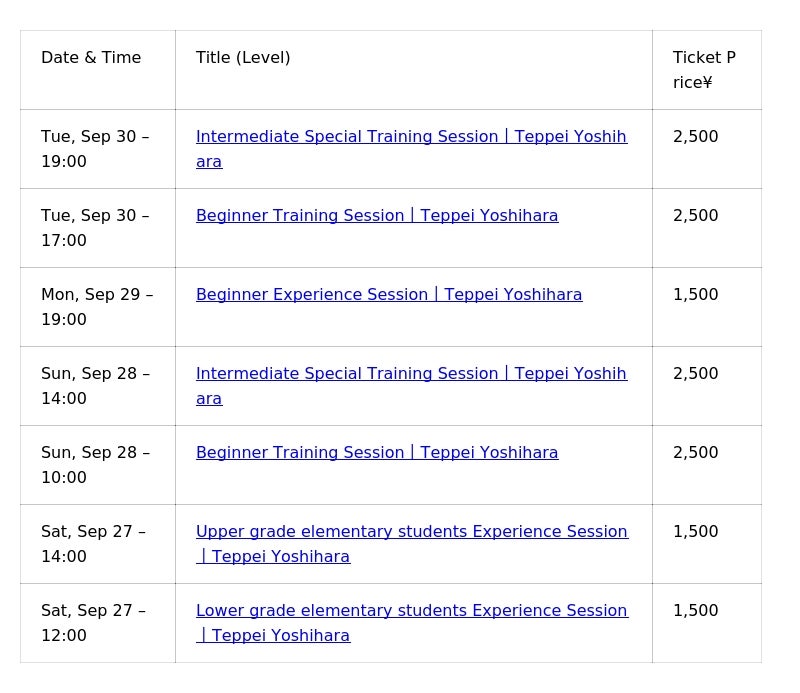Click the Title (Level) column header
The height and width of the screenshot is (693, 800).
[243, 58]
